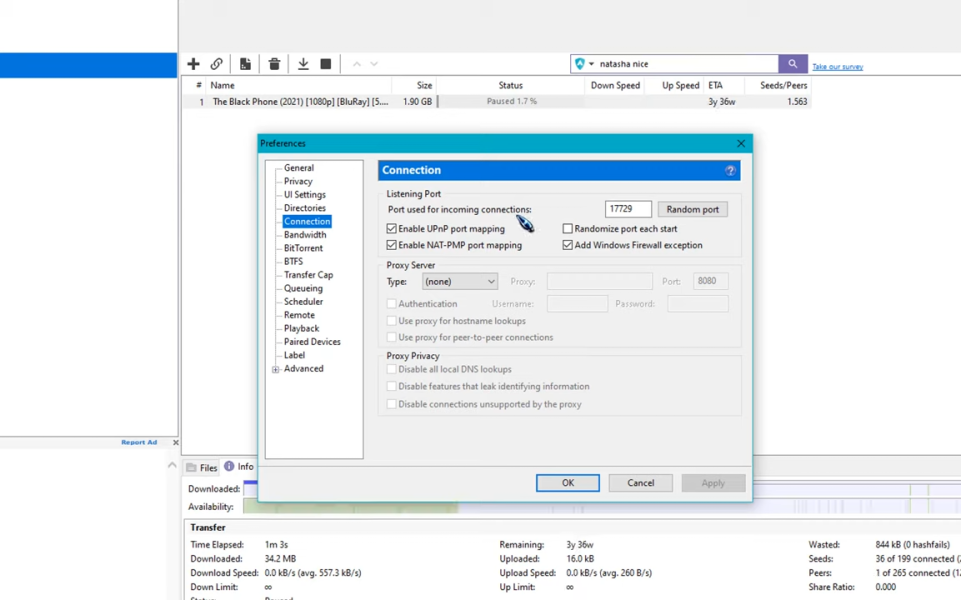Select Label in Preferences tree
This screenshot has height=600, width=961.
(294, 355)
